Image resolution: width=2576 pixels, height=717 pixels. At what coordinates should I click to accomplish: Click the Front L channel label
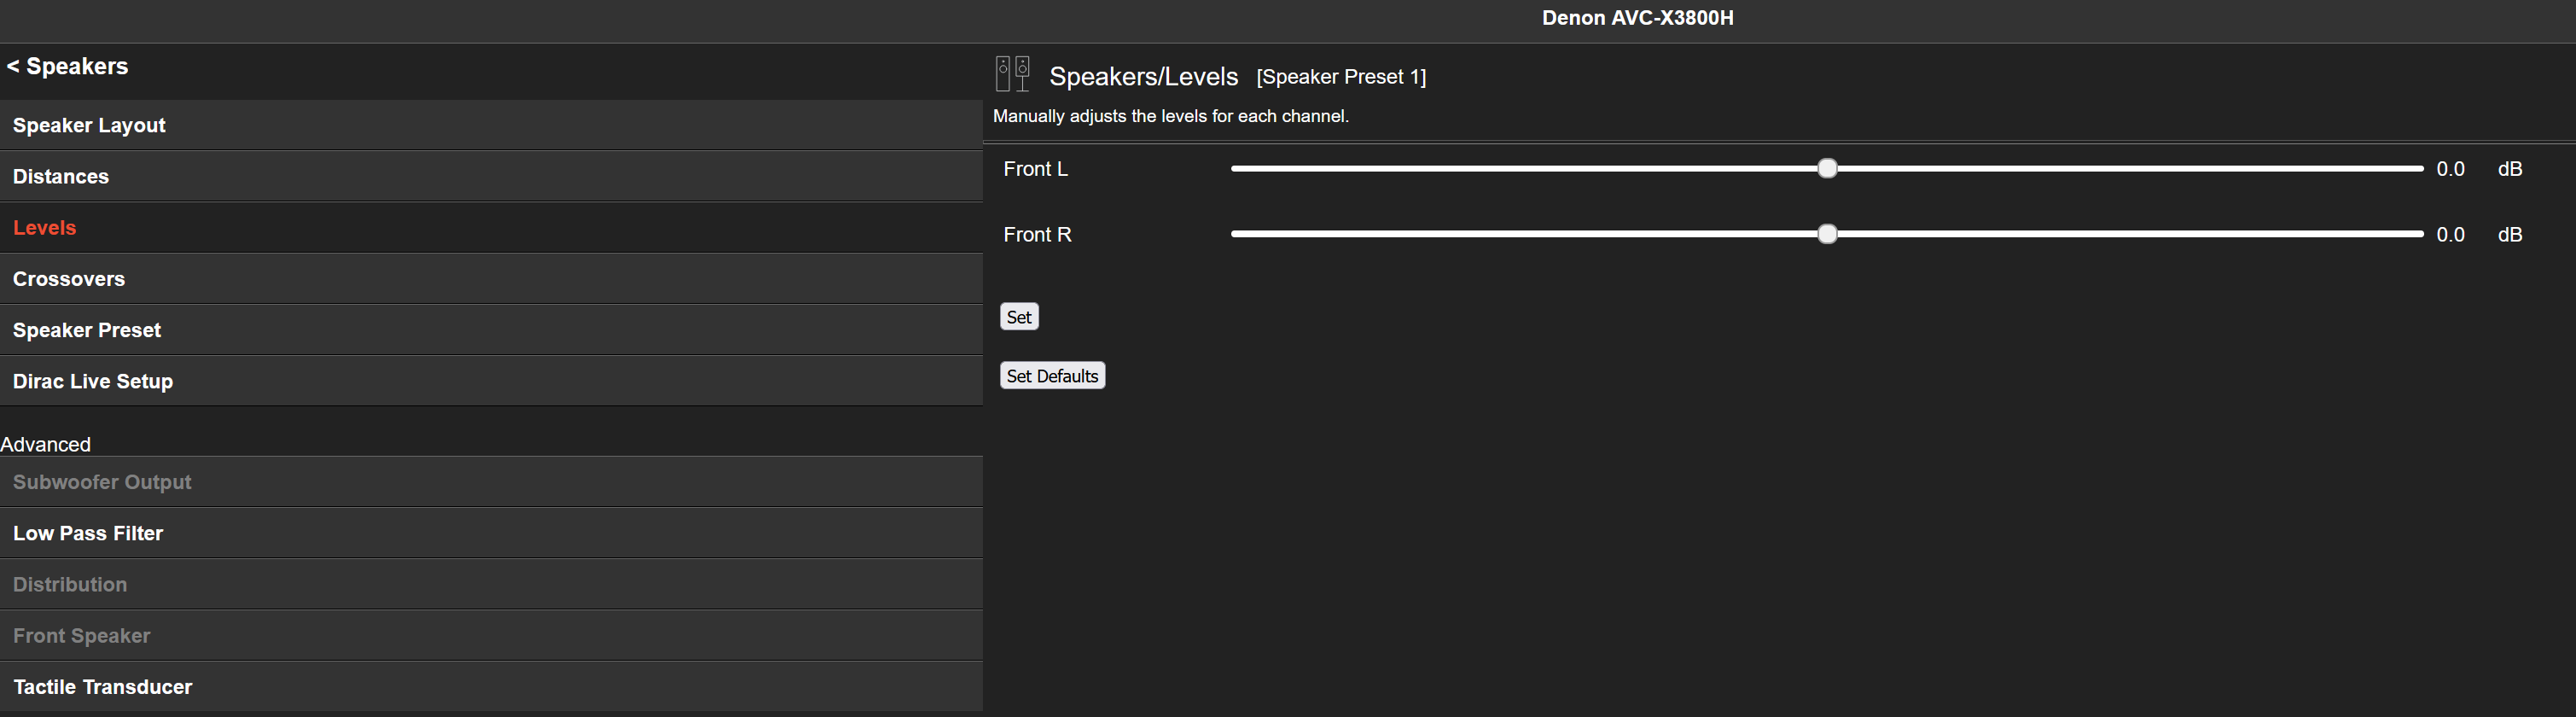1035,169
